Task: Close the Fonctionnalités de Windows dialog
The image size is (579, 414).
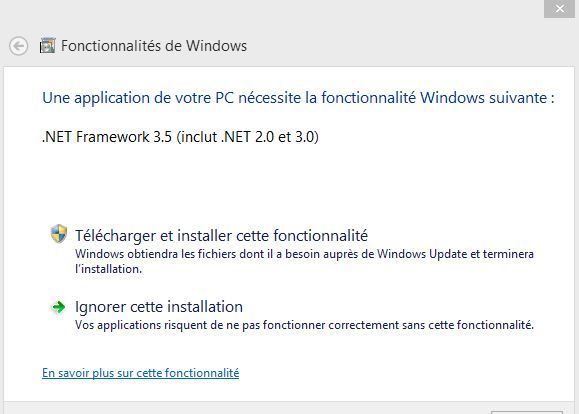Action: 559,8
